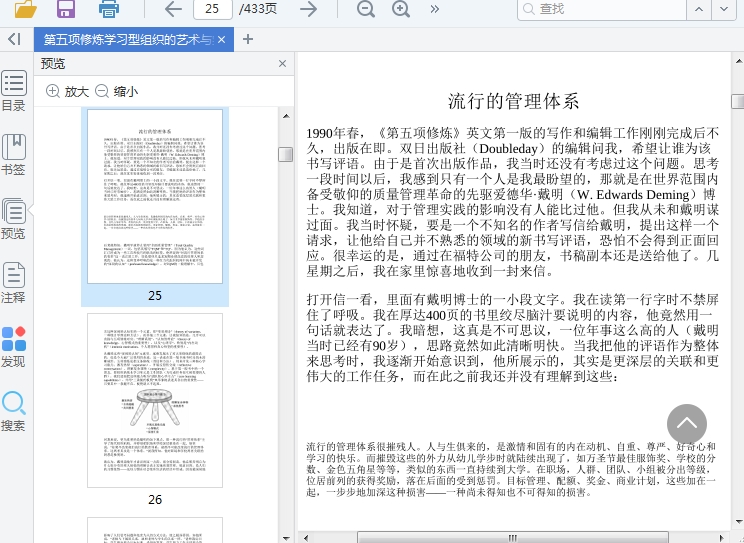
Task: Select the page 26 thumbnail
Action: pos(155,400)
